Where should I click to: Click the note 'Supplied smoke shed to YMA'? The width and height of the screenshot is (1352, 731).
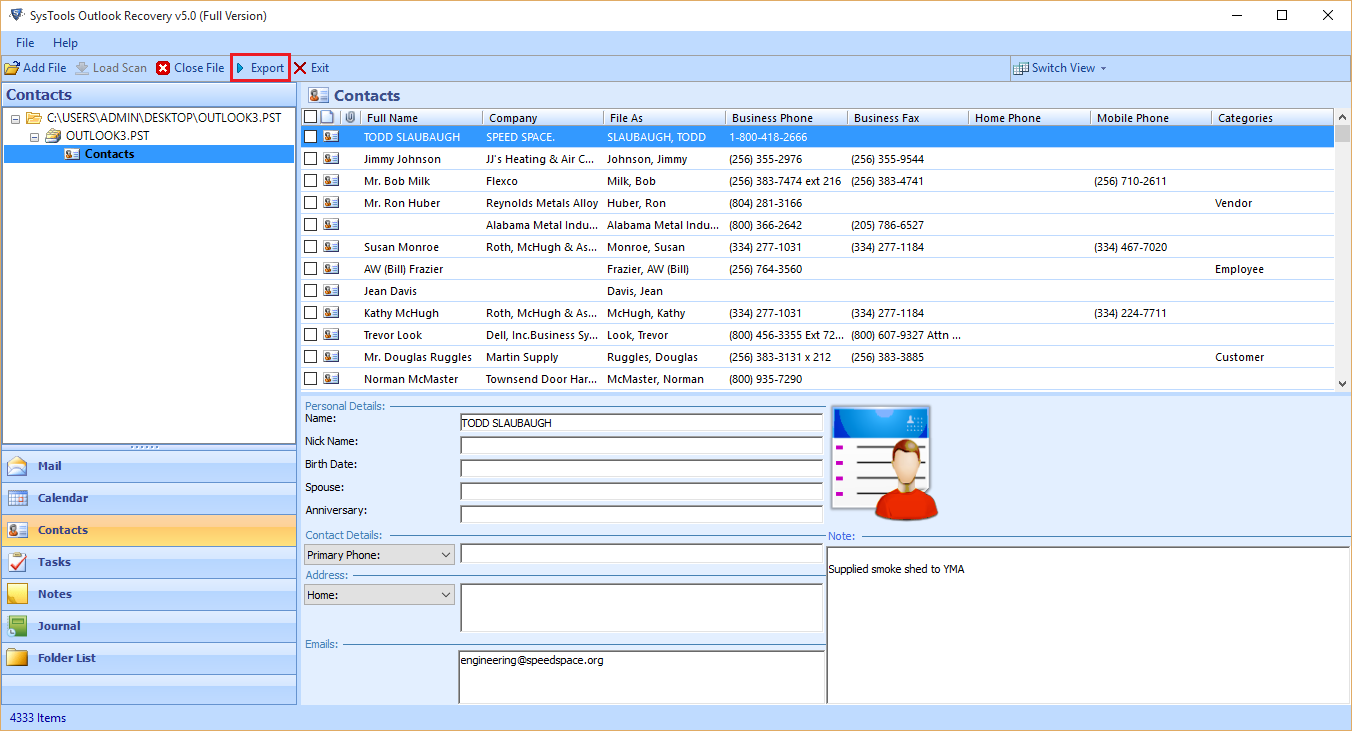pos(896,569)
